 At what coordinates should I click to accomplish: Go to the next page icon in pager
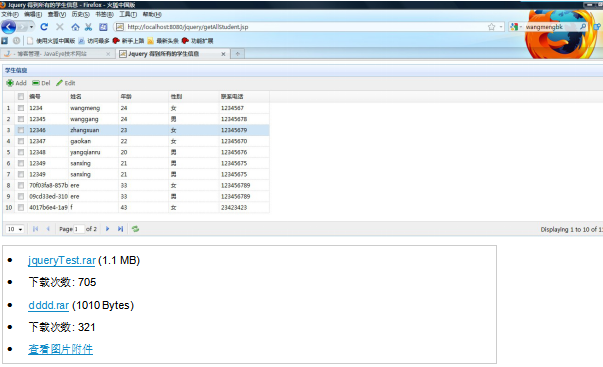click(x=107, y=229)
